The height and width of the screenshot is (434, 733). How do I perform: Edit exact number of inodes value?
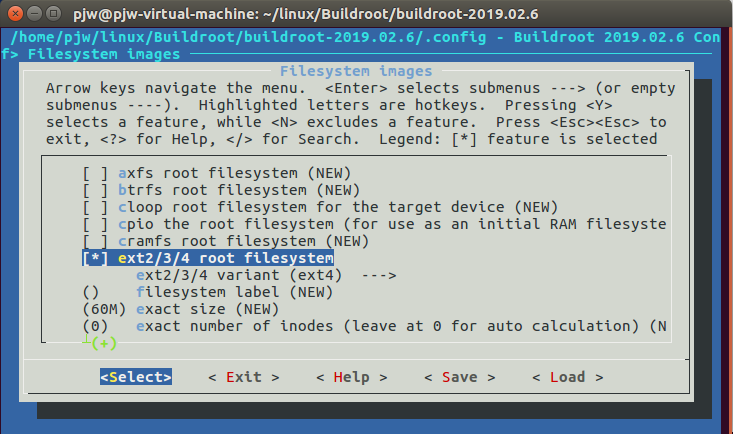374,326
